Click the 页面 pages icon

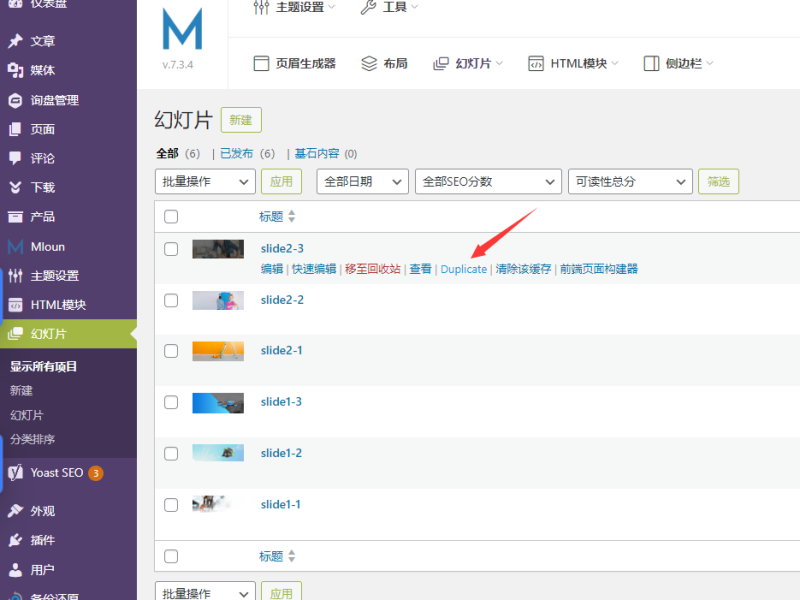point(15,129)
